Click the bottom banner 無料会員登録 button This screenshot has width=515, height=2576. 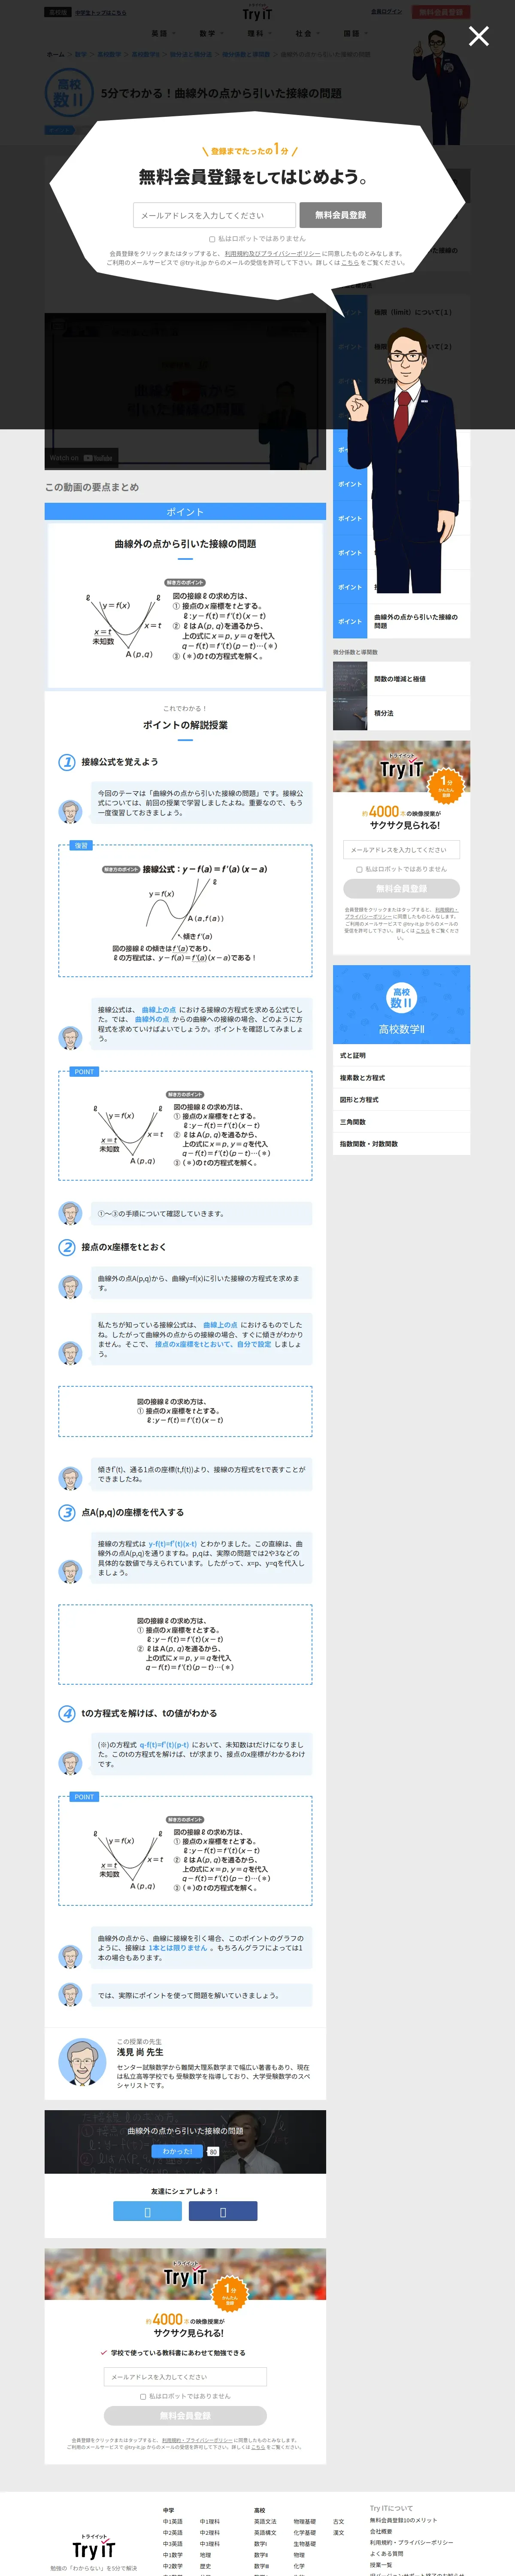click(x=185, y=2415)
